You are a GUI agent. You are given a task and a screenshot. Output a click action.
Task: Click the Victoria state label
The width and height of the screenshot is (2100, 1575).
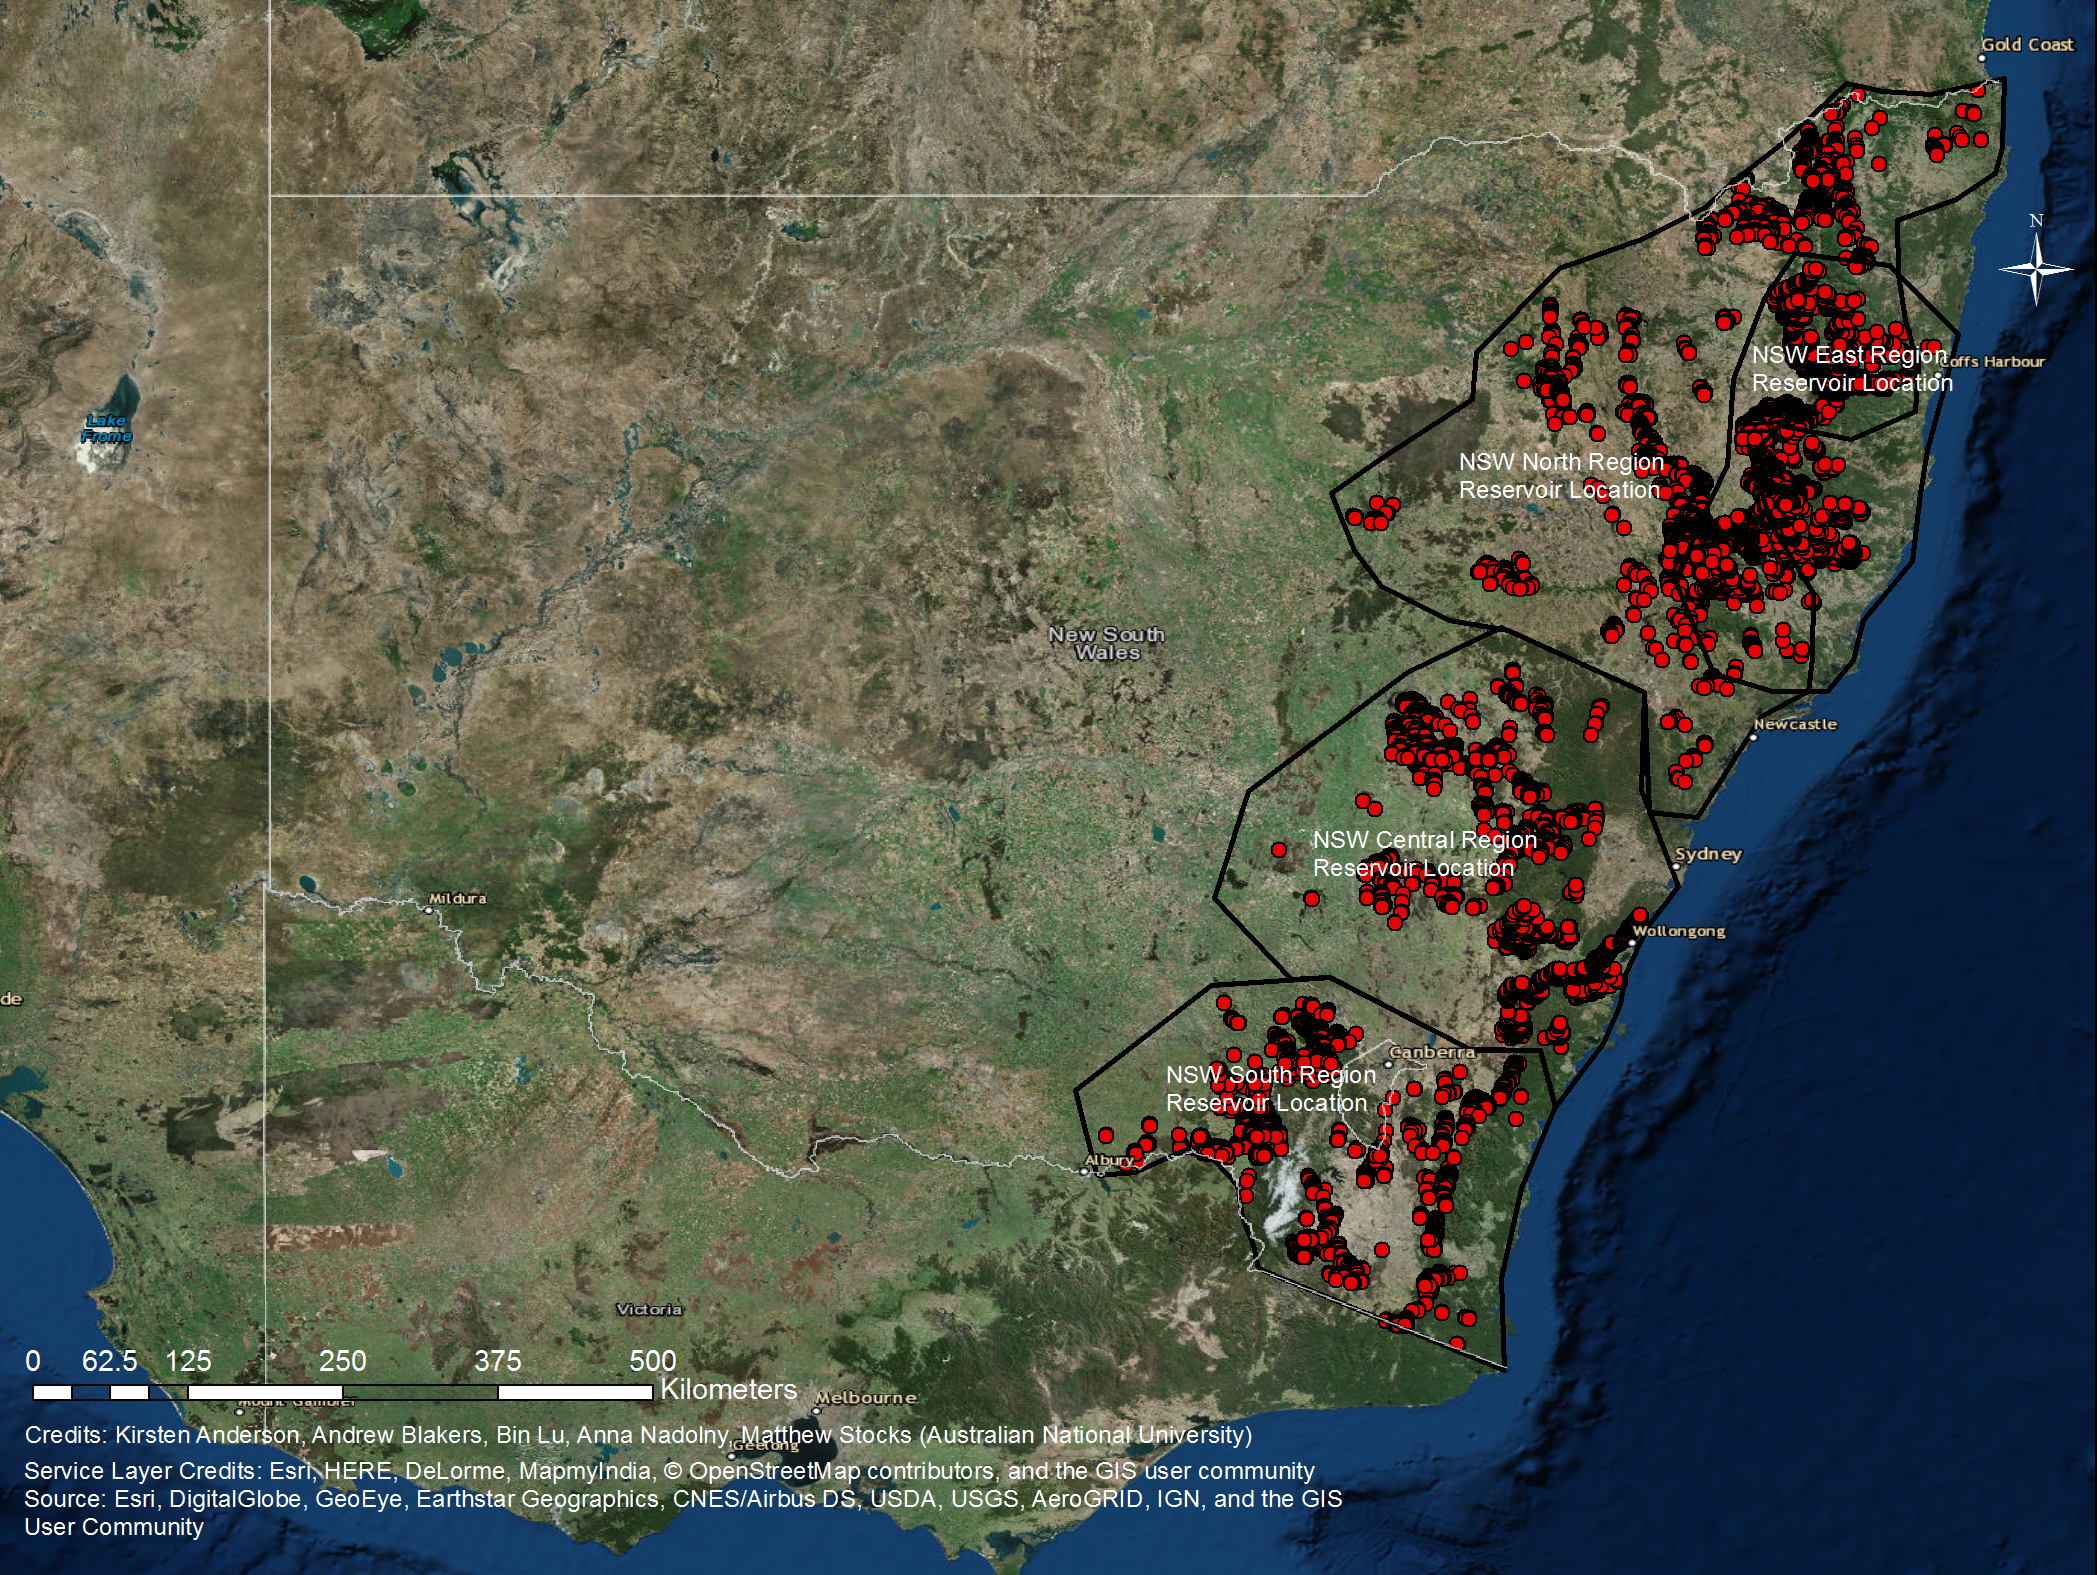pyautogui.click(x=649, y=1309)
